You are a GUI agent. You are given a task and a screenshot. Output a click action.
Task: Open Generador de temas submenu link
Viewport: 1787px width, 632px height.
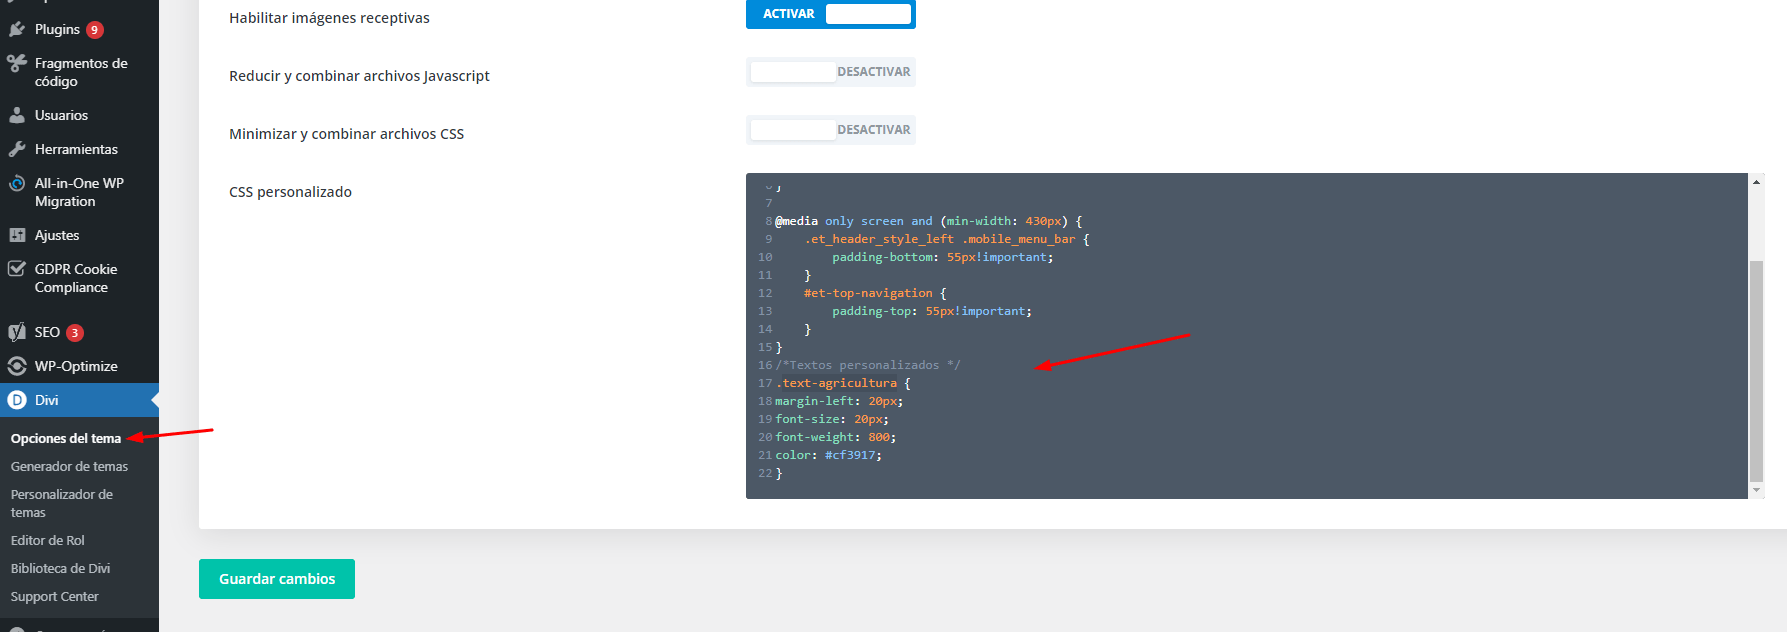point(70,466)
